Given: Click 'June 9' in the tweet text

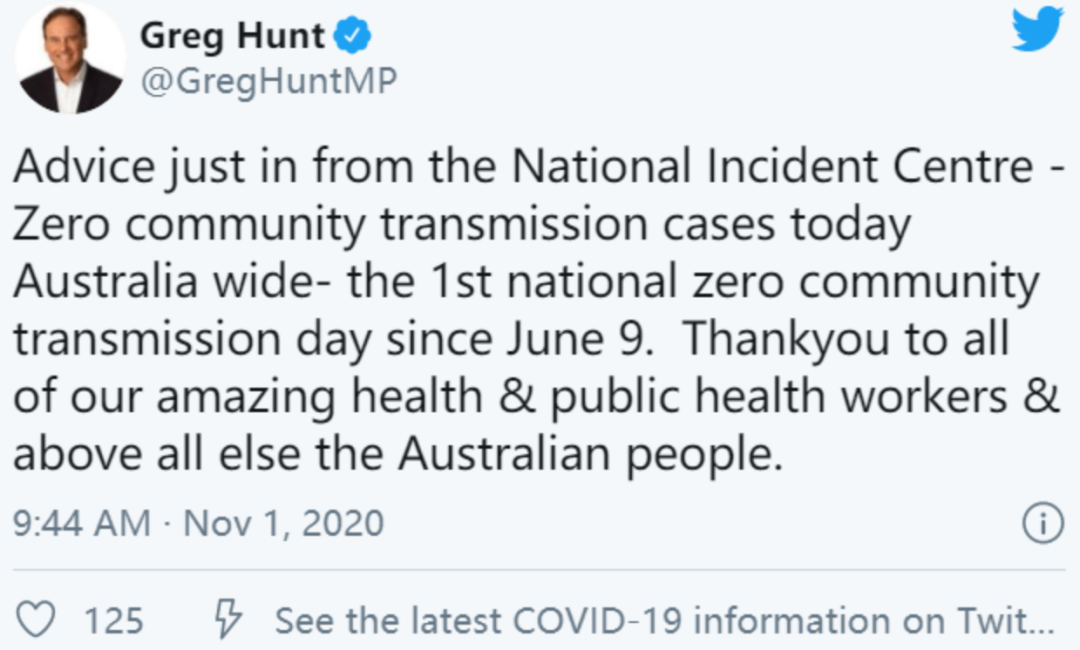Looking at the screenshot, I should [579, 339].
